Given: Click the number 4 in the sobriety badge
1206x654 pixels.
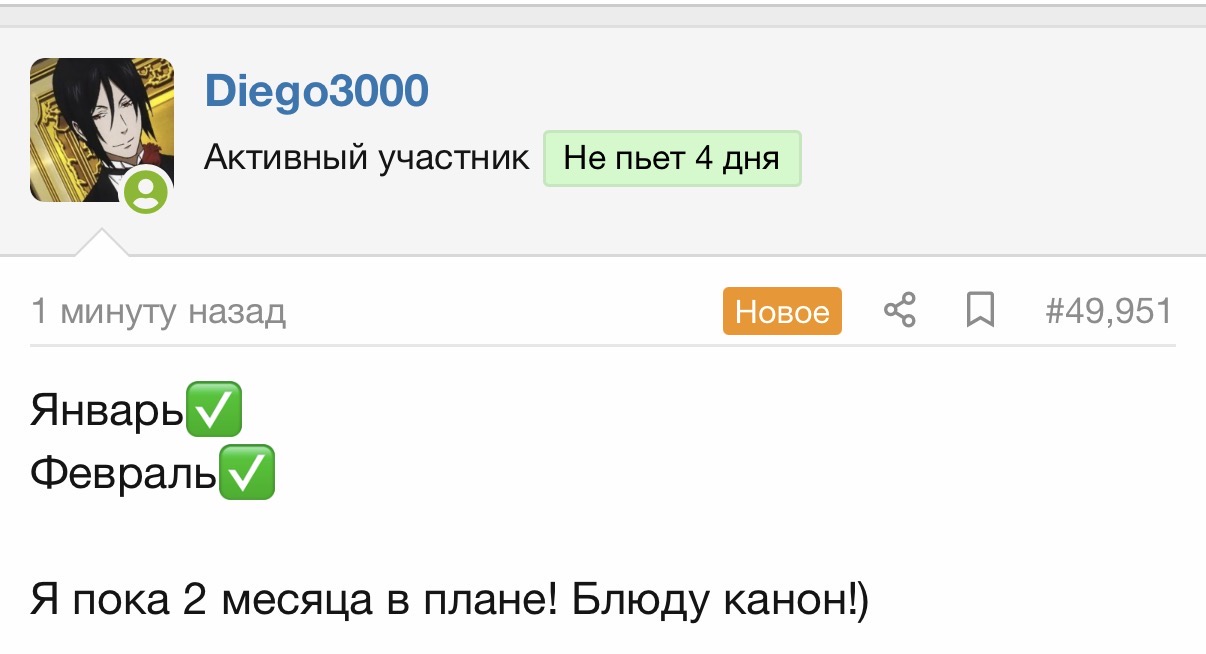Looking at the screenshot, I should pos(703,158).
